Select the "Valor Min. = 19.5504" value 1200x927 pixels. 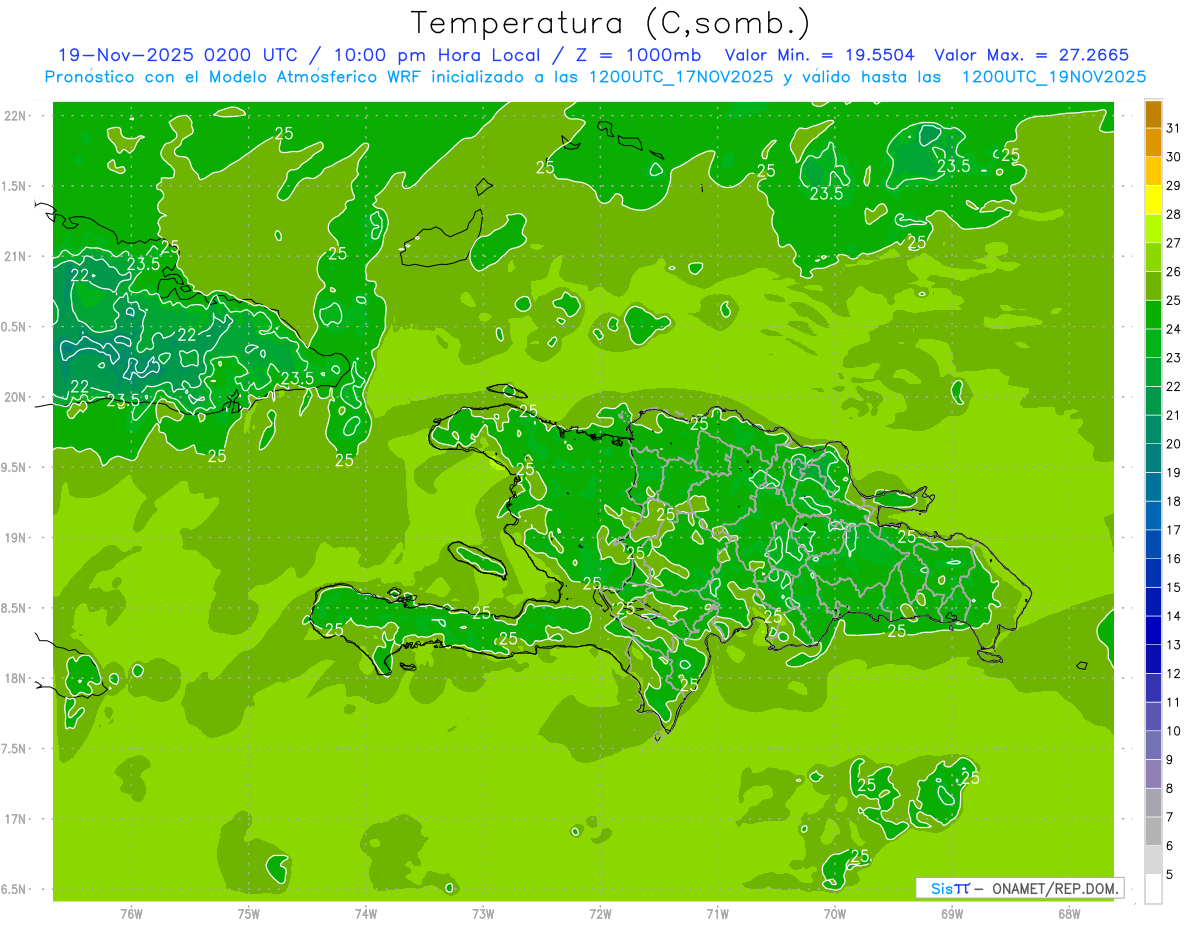click(820, 55)
